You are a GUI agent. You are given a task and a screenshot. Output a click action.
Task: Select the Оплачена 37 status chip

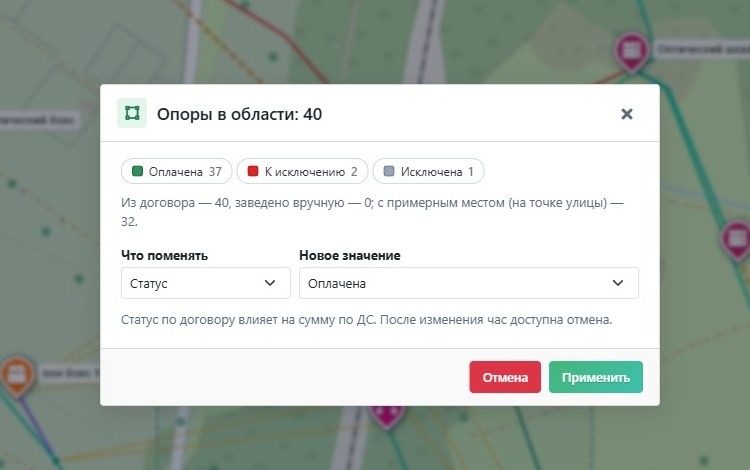click(176, 171)
